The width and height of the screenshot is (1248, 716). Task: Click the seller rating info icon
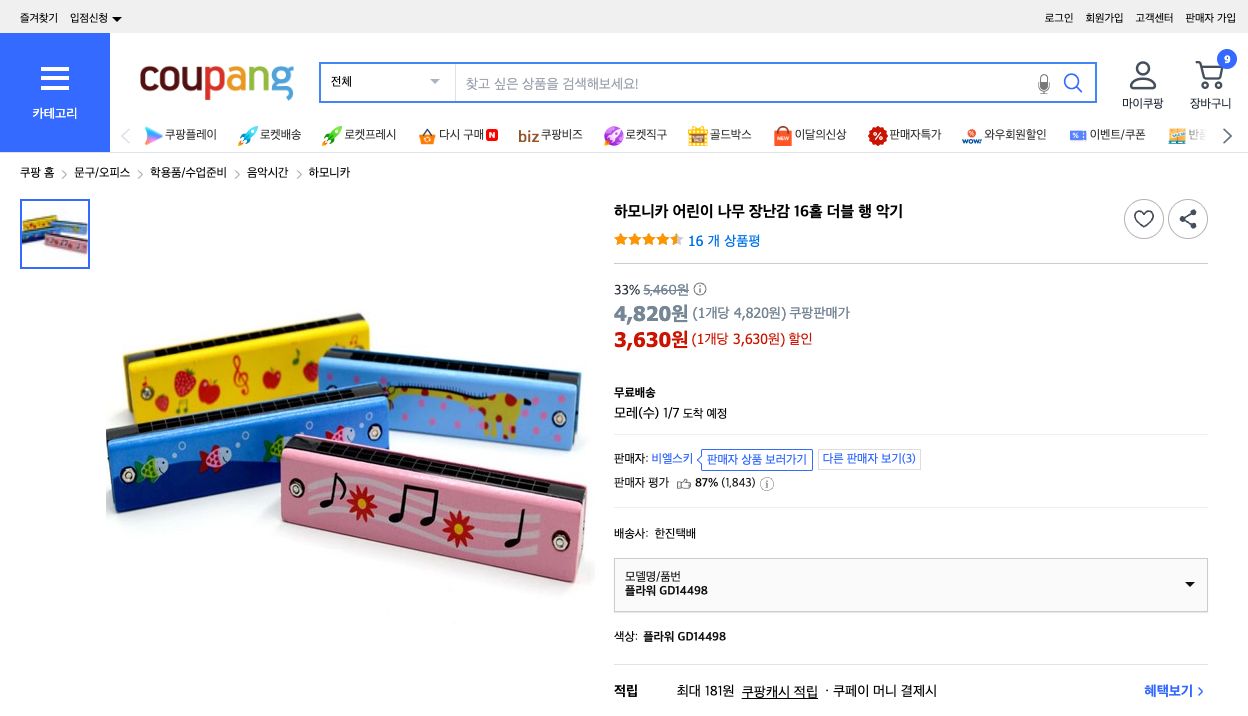[x=766, y=484]
